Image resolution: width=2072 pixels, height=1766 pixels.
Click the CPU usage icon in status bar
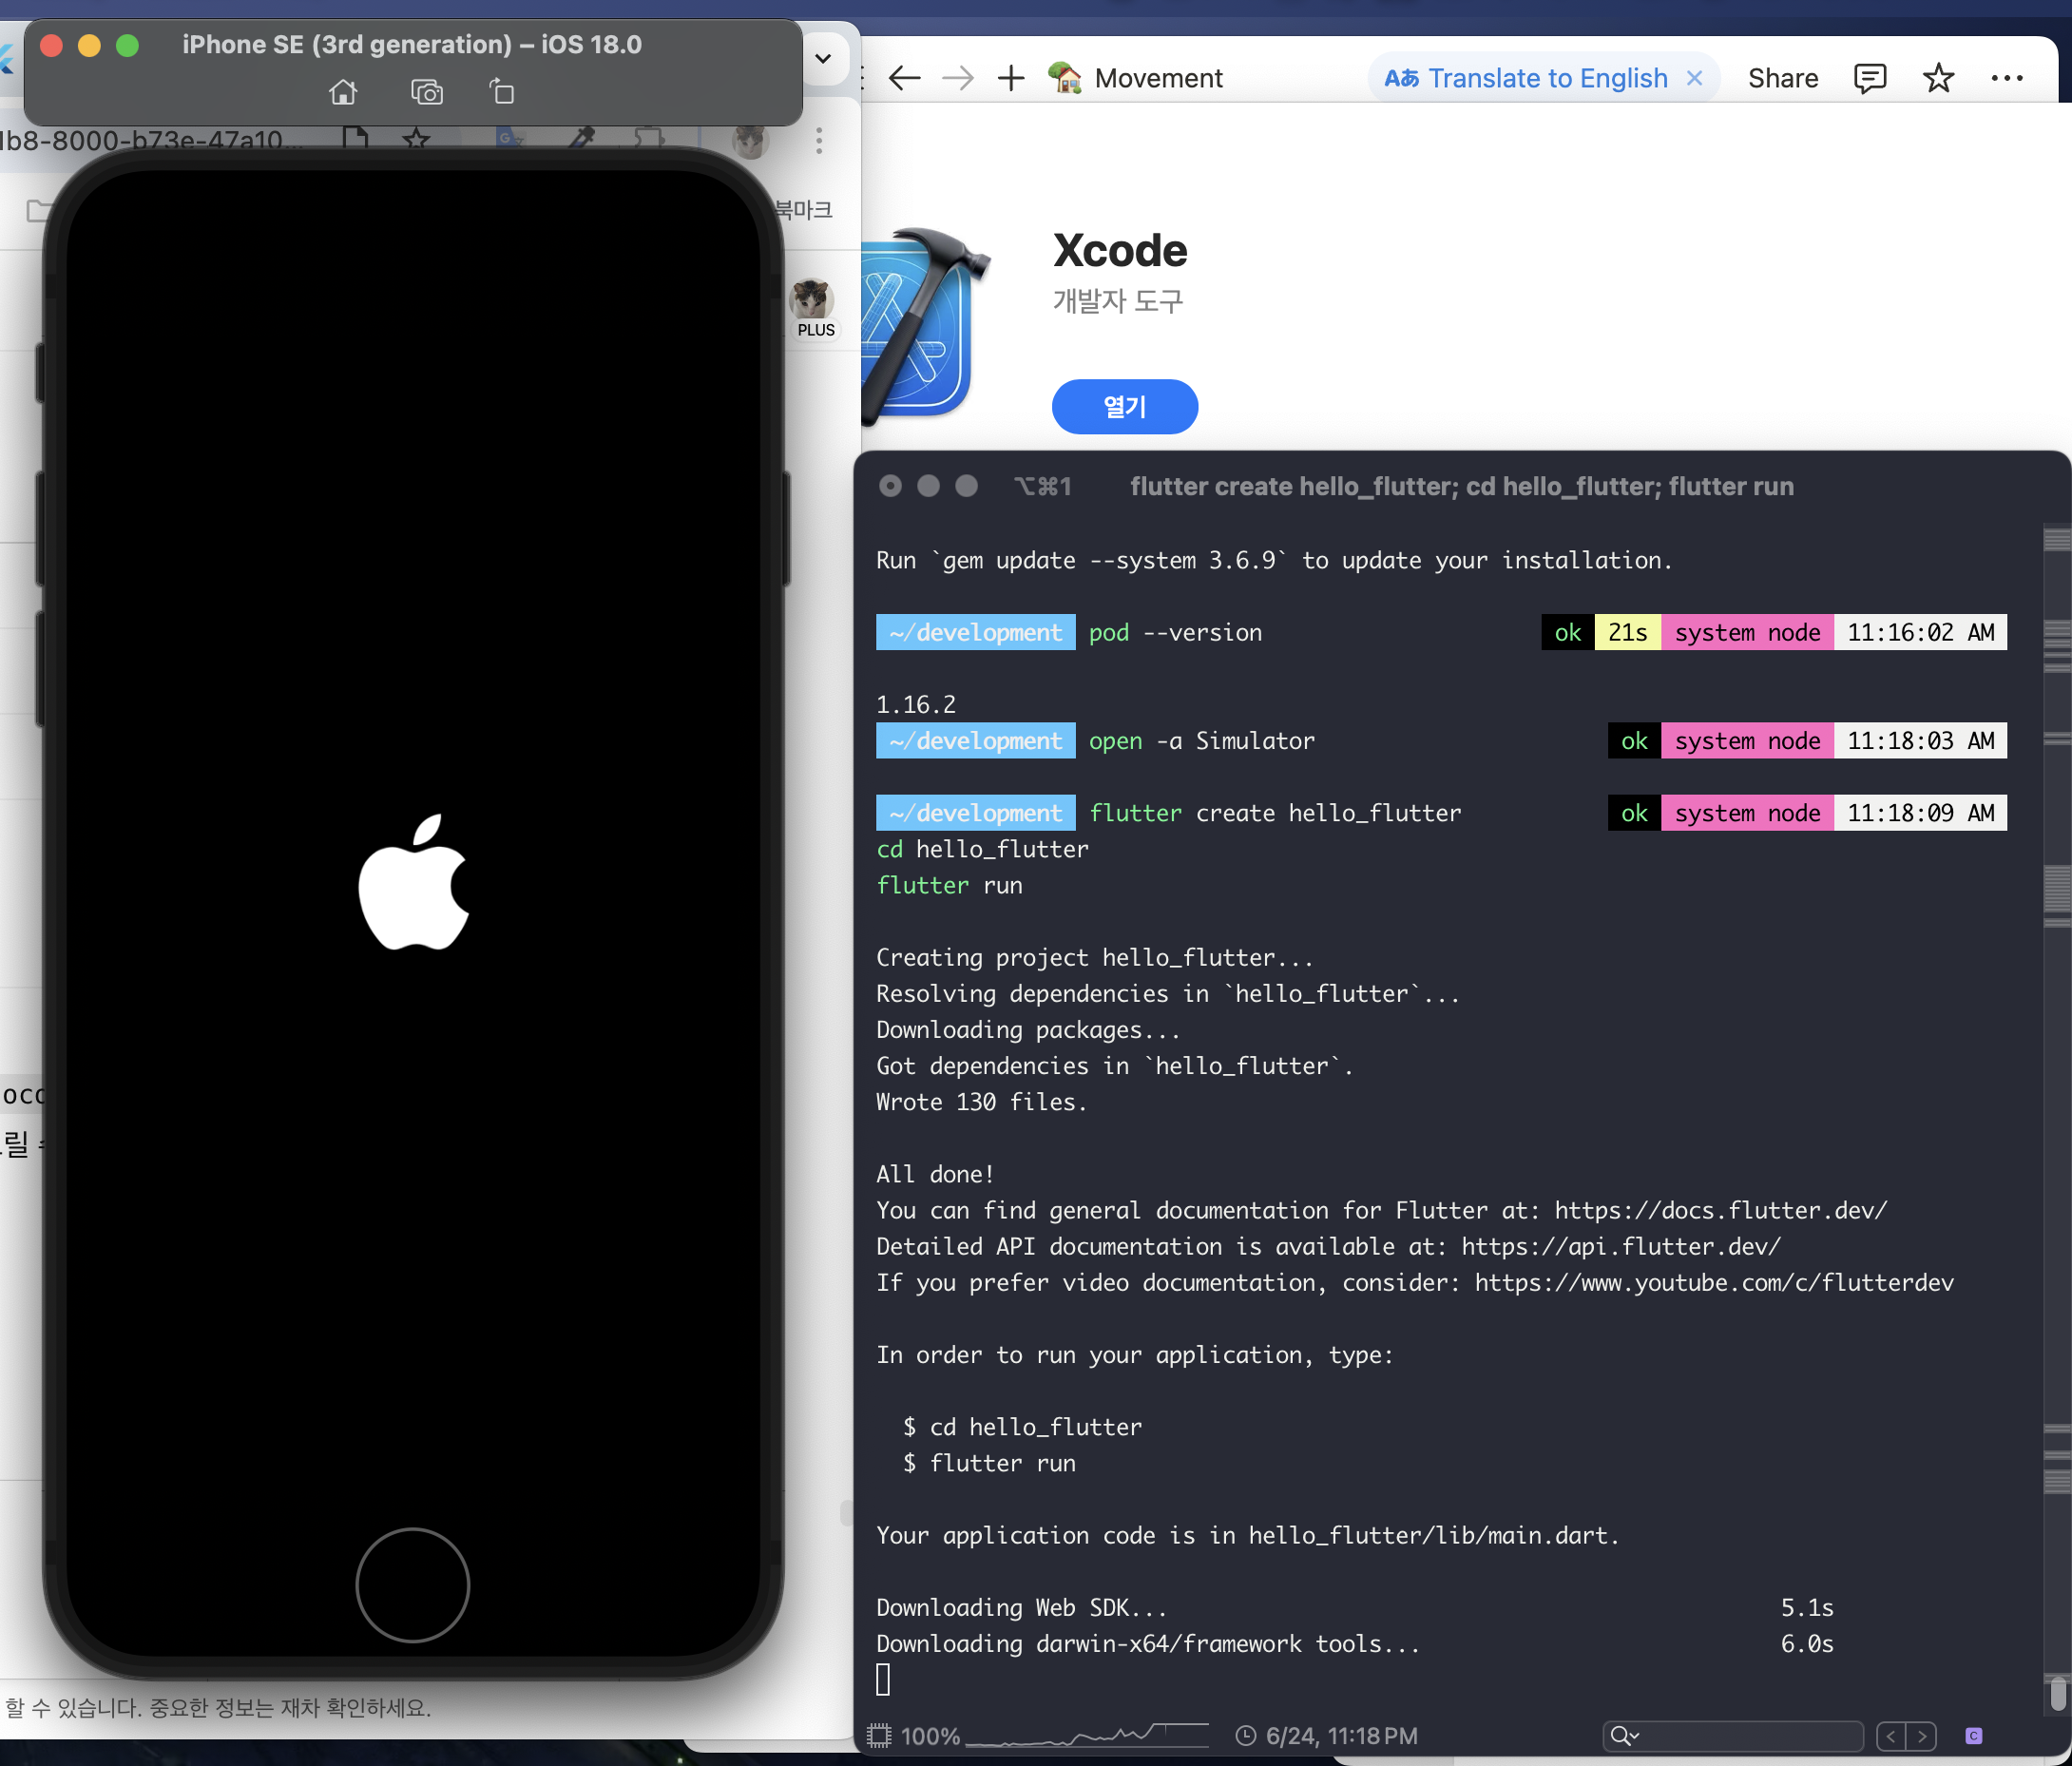click(x=879, y=1736)
